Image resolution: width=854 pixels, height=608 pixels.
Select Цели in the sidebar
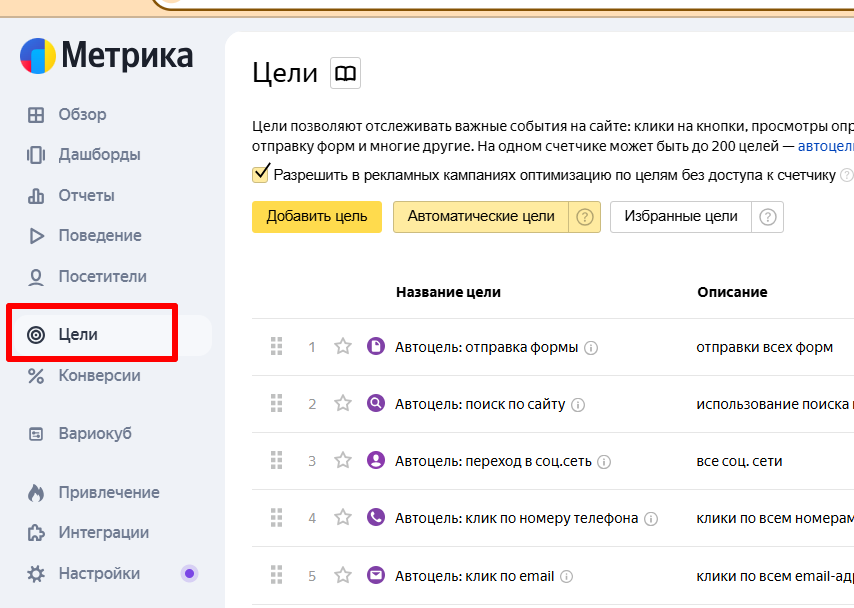[x=112, y=335]
